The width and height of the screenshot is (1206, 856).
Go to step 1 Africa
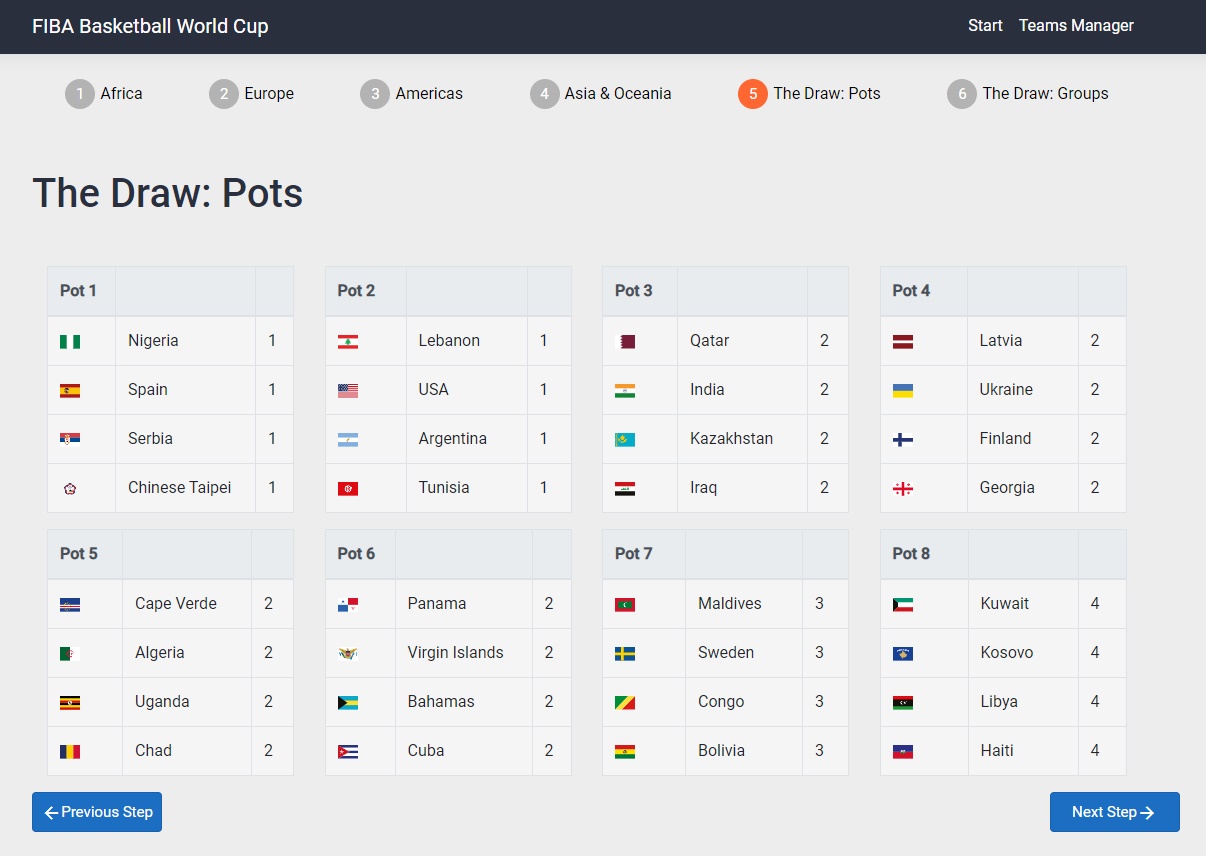pos(104,94)
